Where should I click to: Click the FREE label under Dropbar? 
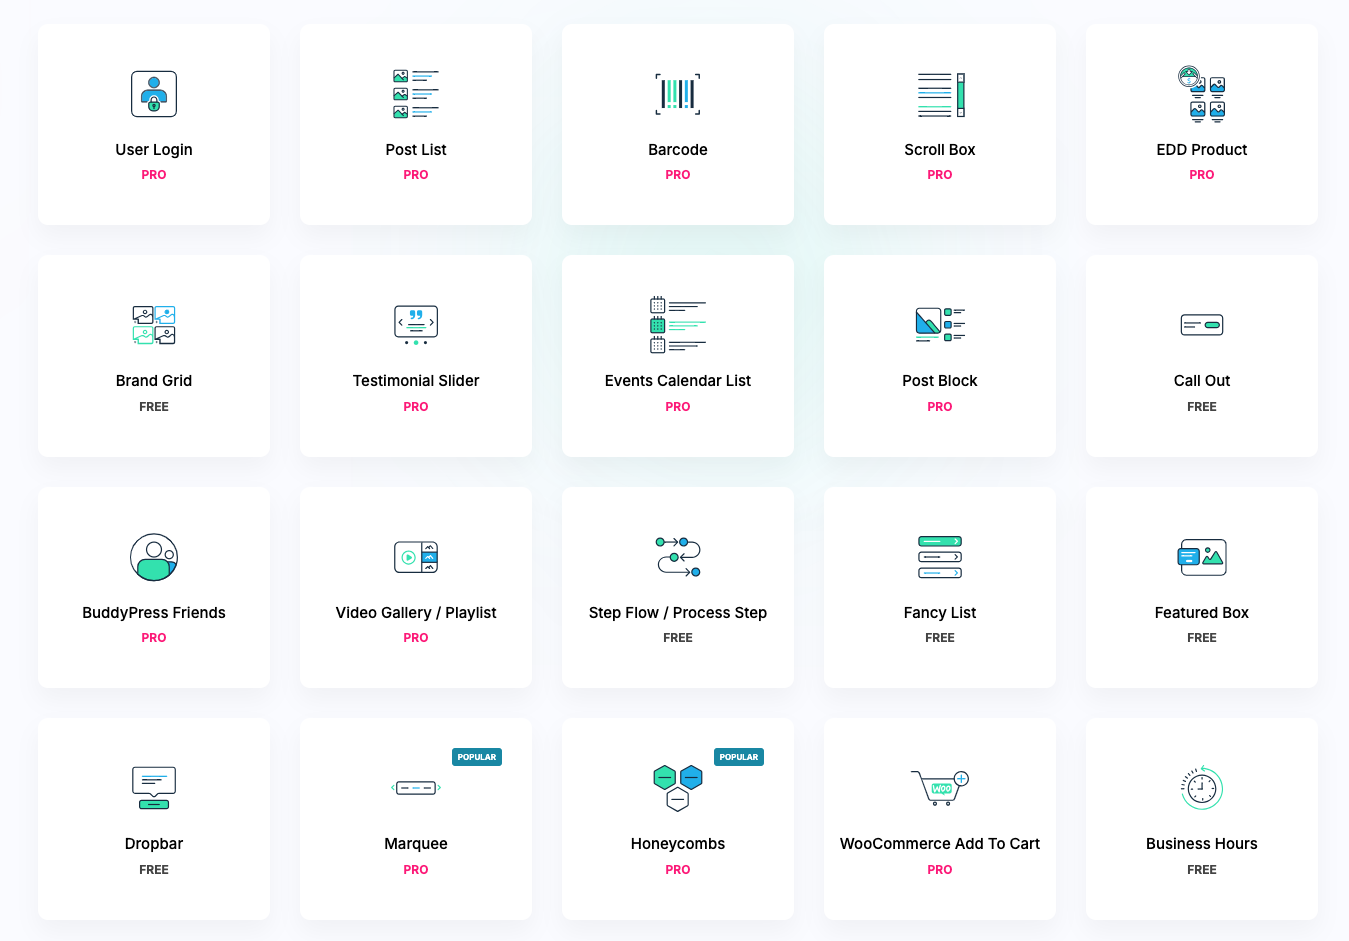pyautogui.click(x=154, y=870)
